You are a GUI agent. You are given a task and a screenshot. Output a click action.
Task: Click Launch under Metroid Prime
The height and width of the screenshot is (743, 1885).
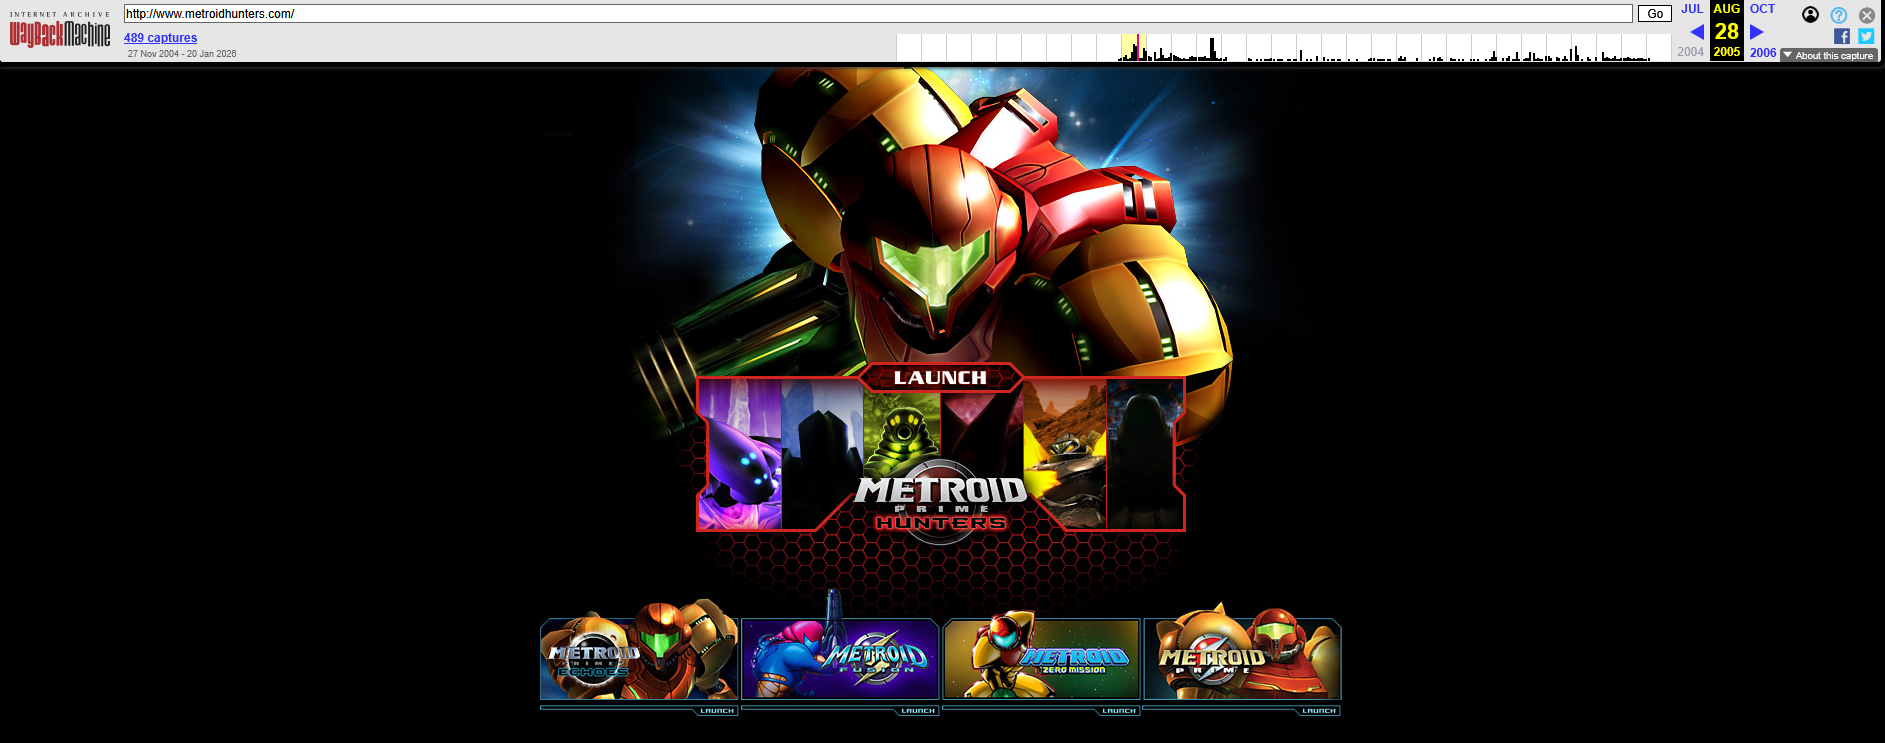click(x=1319, y=711)
